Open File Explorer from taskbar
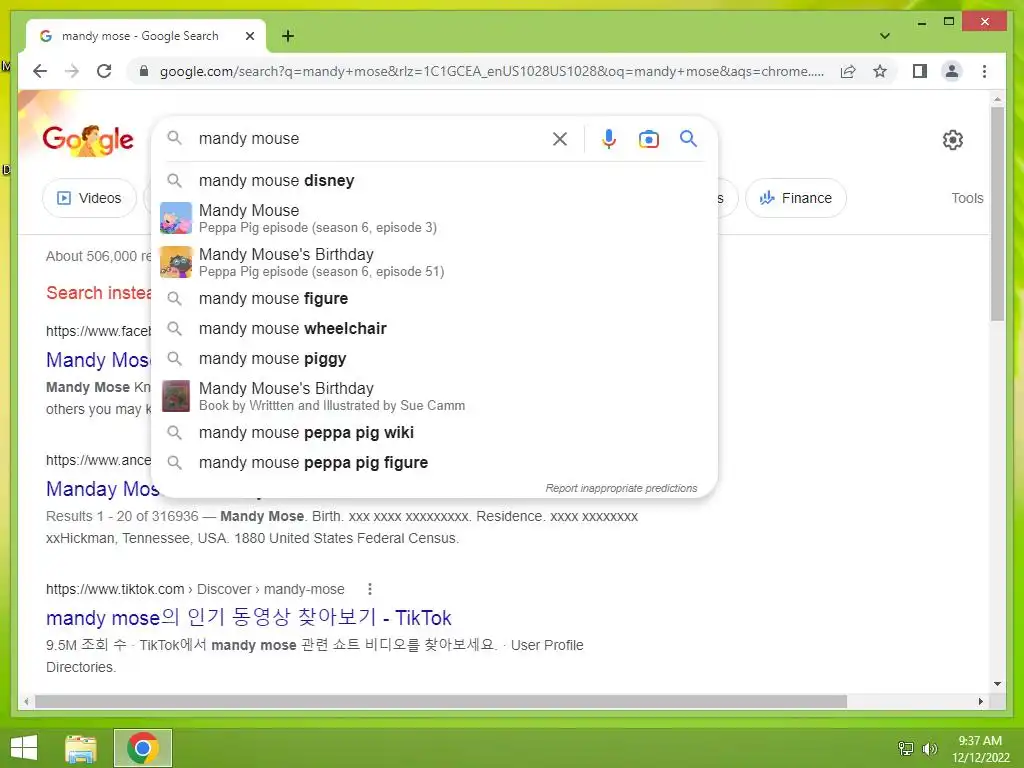The image size is (1024, 768). (x=81, y=748)
